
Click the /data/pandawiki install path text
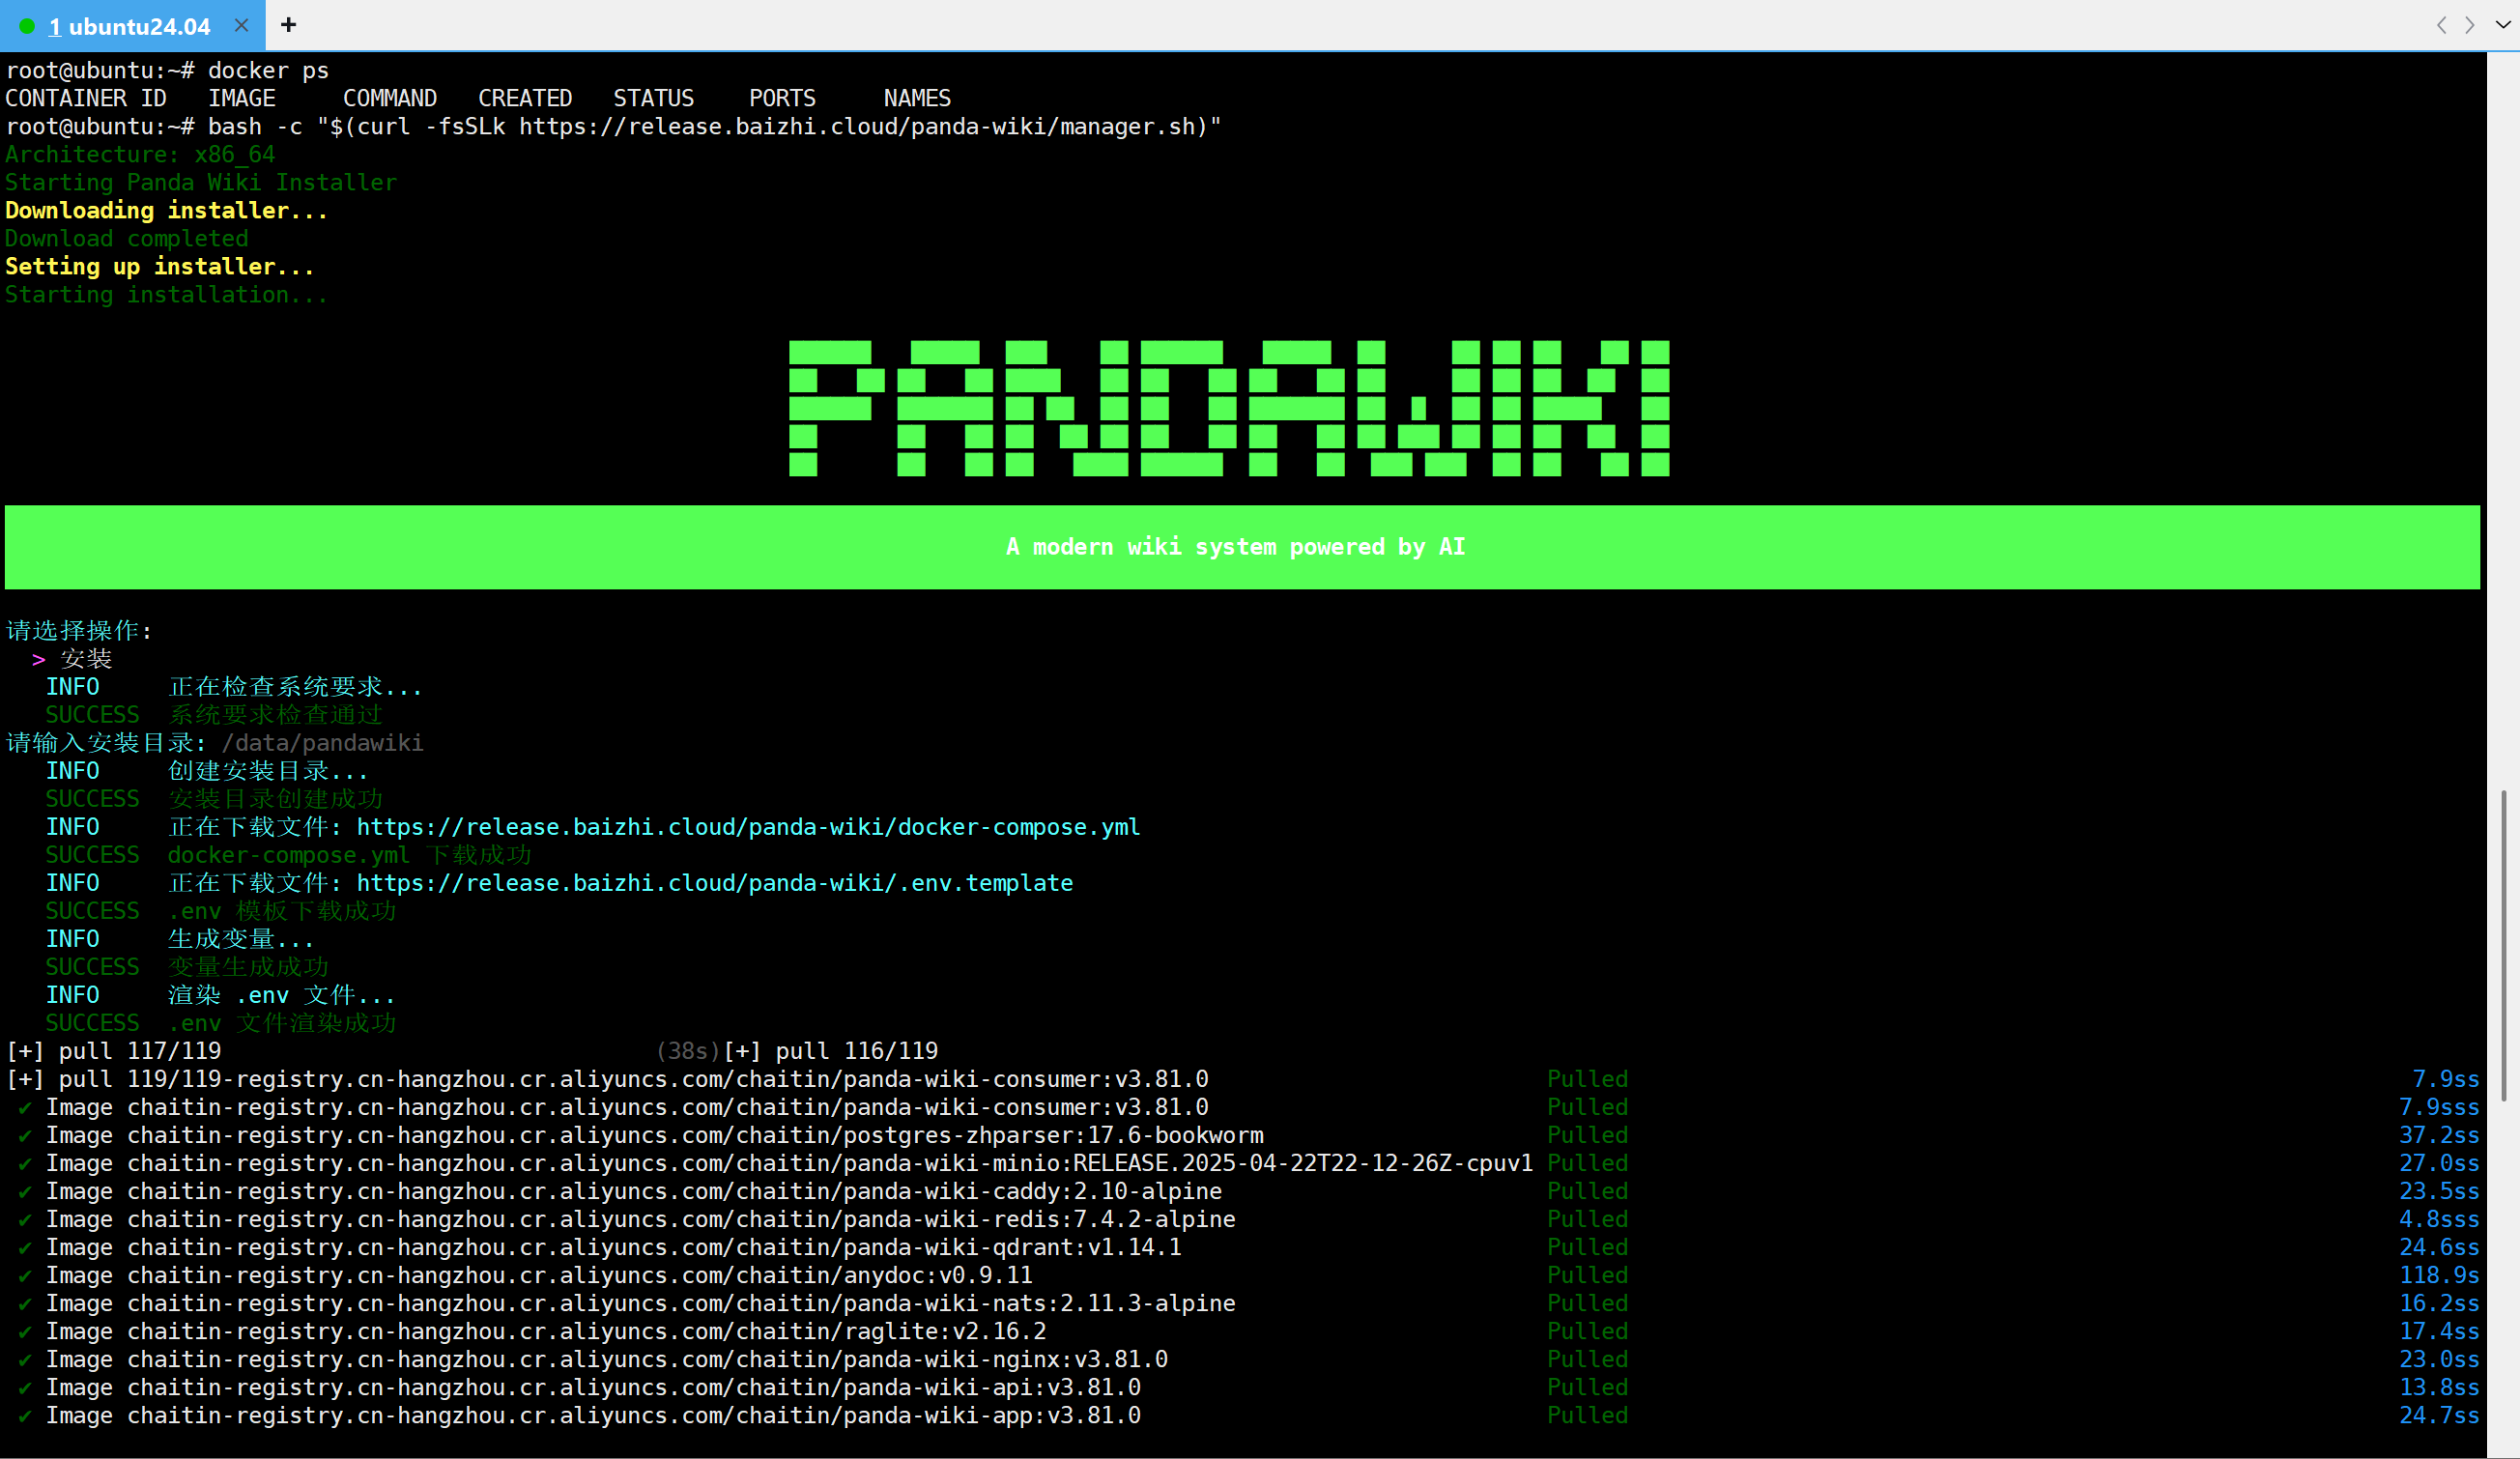point(322,743)
